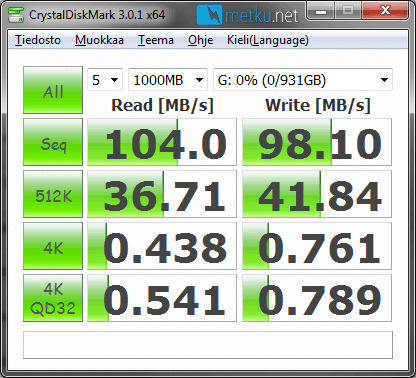Run the 512K random test
Viewport: 416px width, 378px height.
(x=53, y=194)
